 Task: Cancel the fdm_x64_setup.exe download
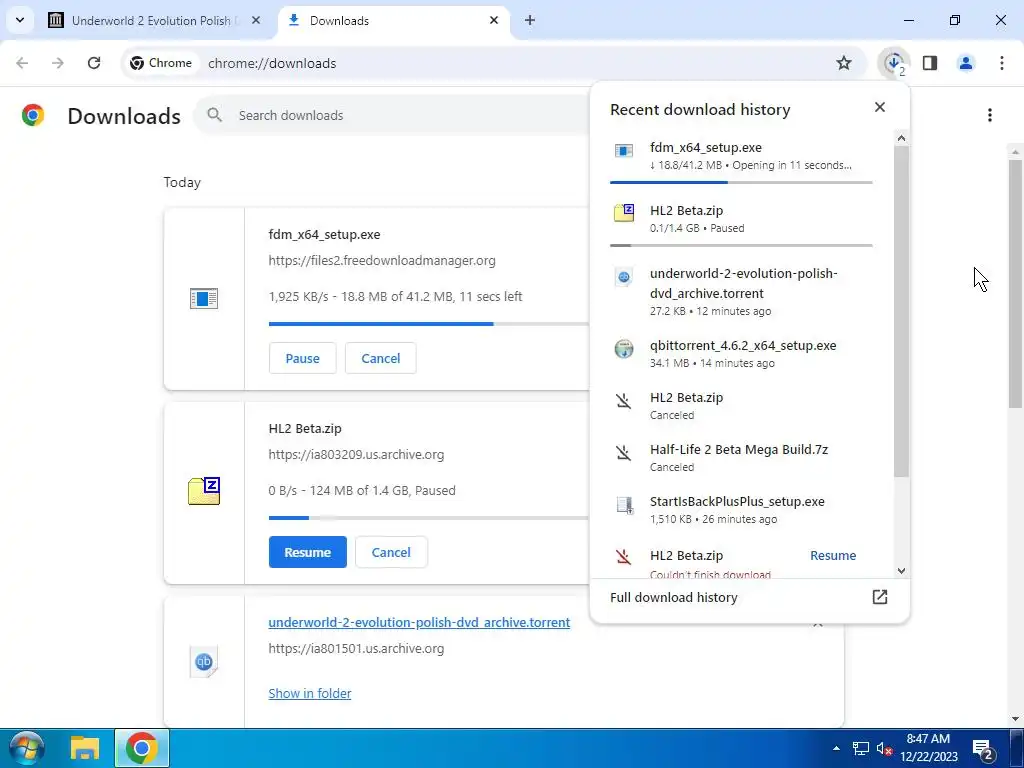381,358
